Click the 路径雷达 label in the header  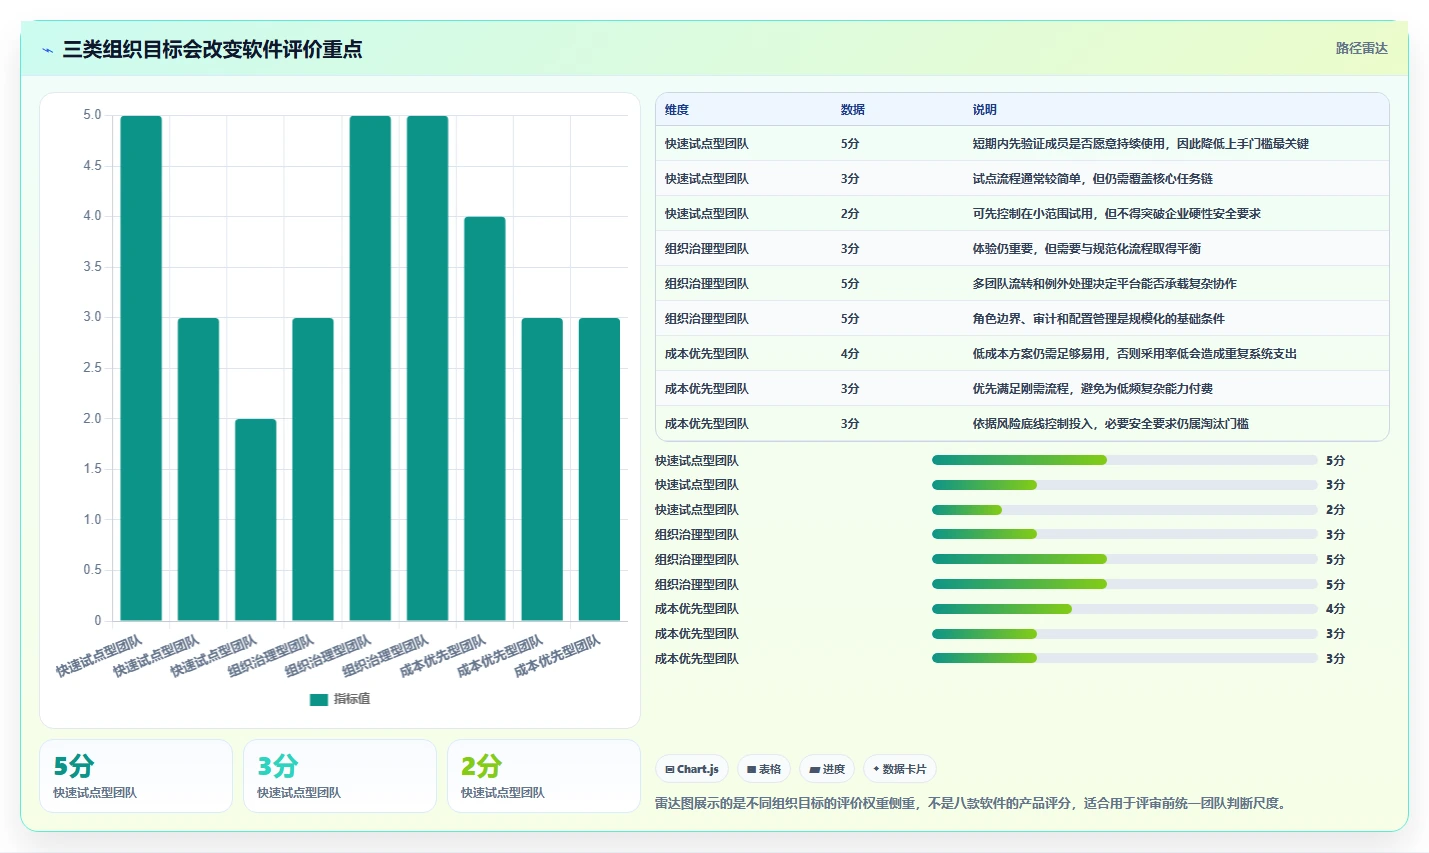tap(1362, 48)
